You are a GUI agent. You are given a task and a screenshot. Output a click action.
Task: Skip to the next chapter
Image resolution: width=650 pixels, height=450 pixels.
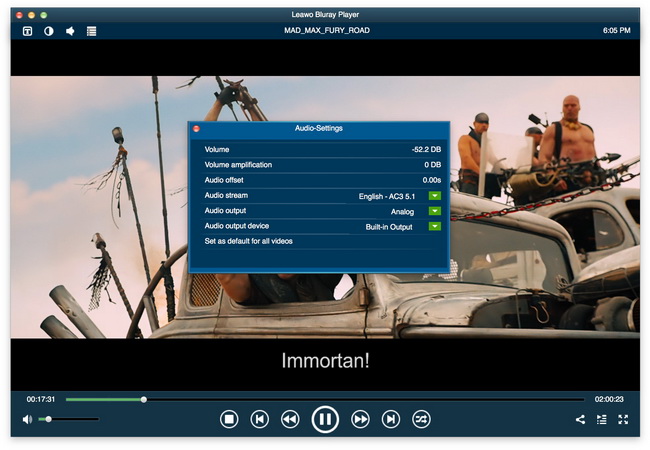391,419
